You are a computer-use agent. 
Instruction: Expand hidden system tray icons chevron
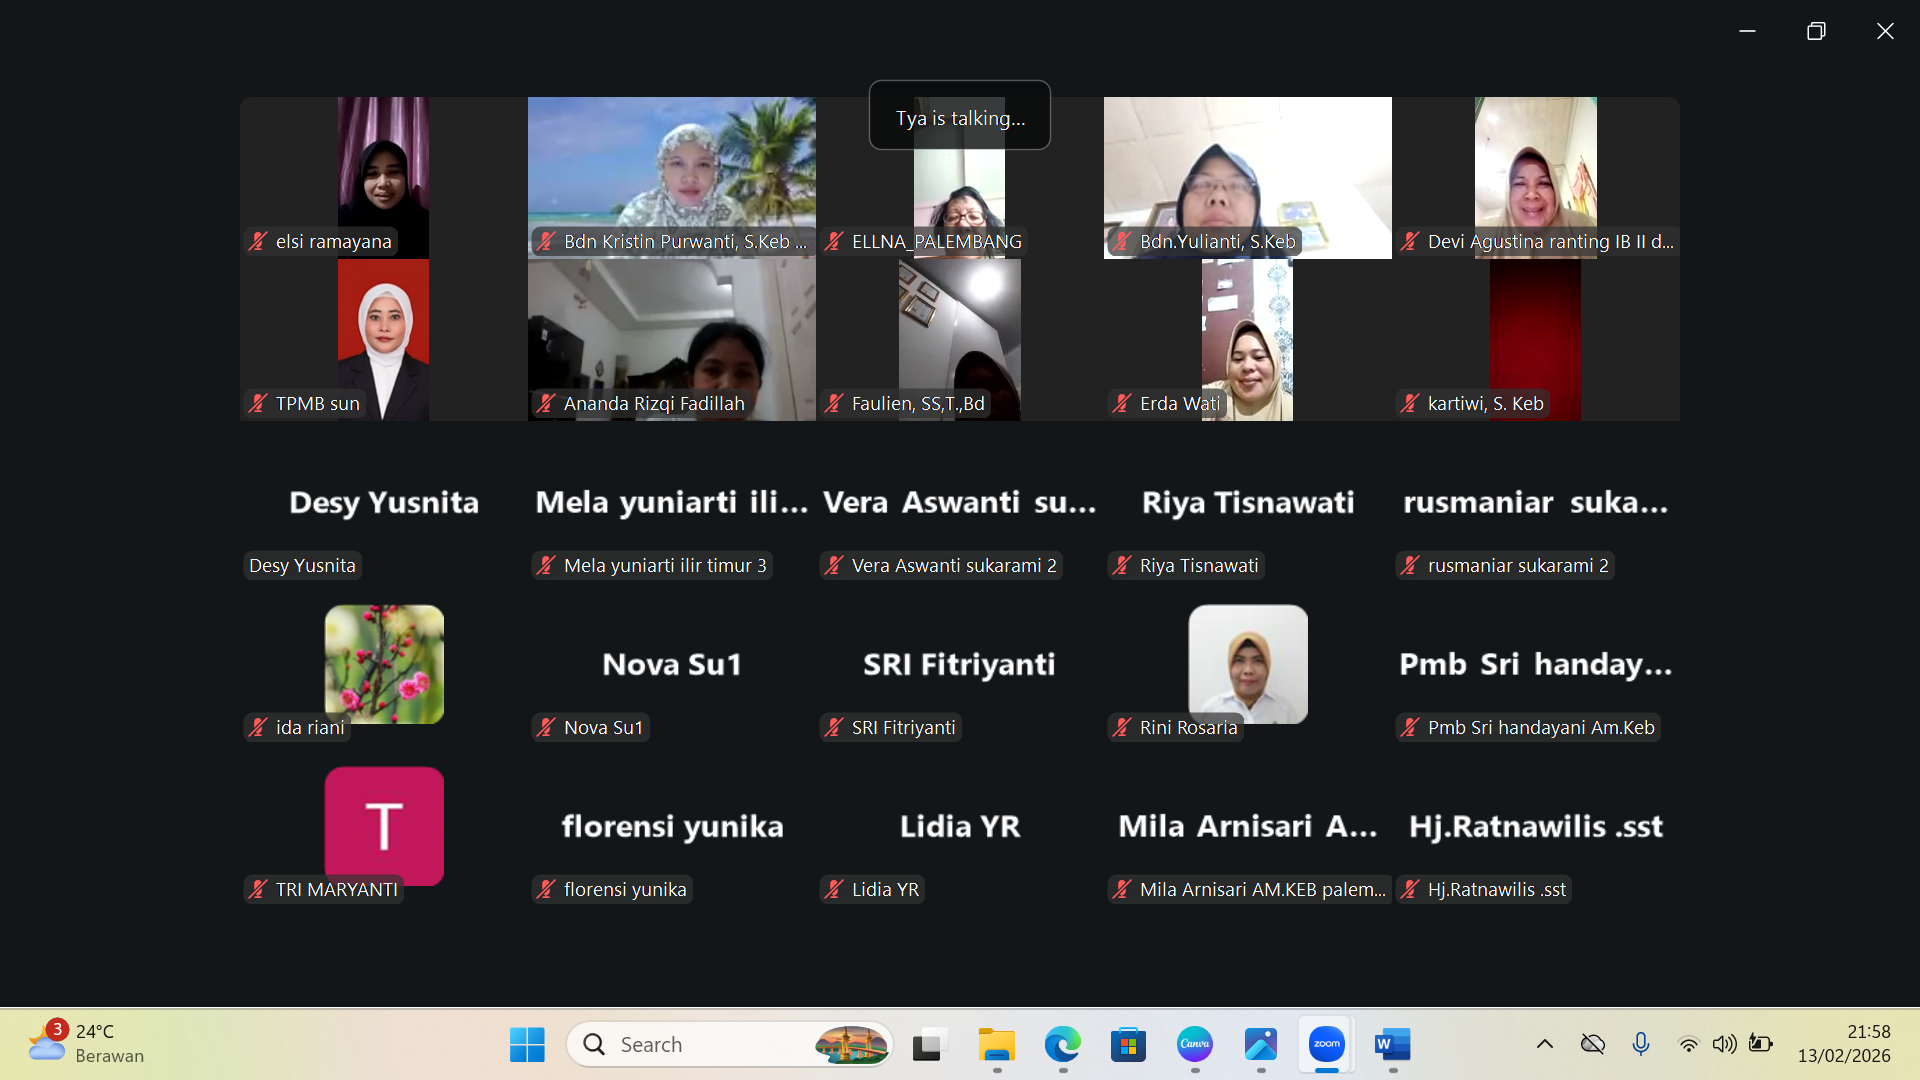tap(1544, 1044)
